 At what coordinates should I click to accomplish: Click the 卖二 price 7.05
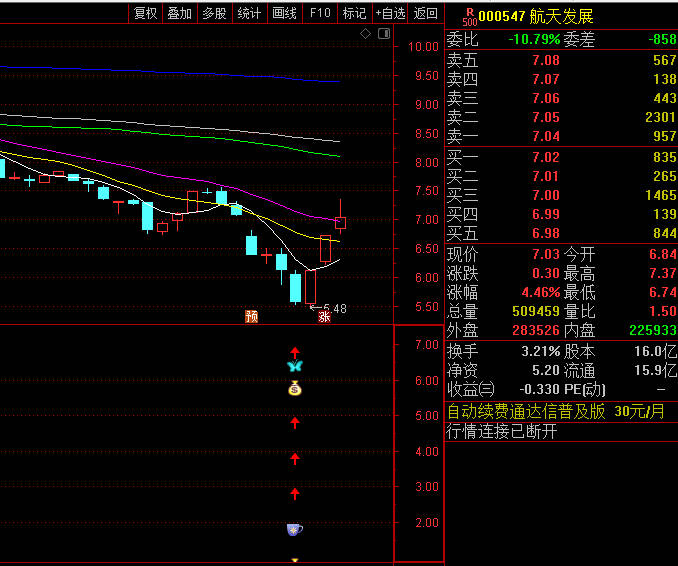click(x=546, y=117)
